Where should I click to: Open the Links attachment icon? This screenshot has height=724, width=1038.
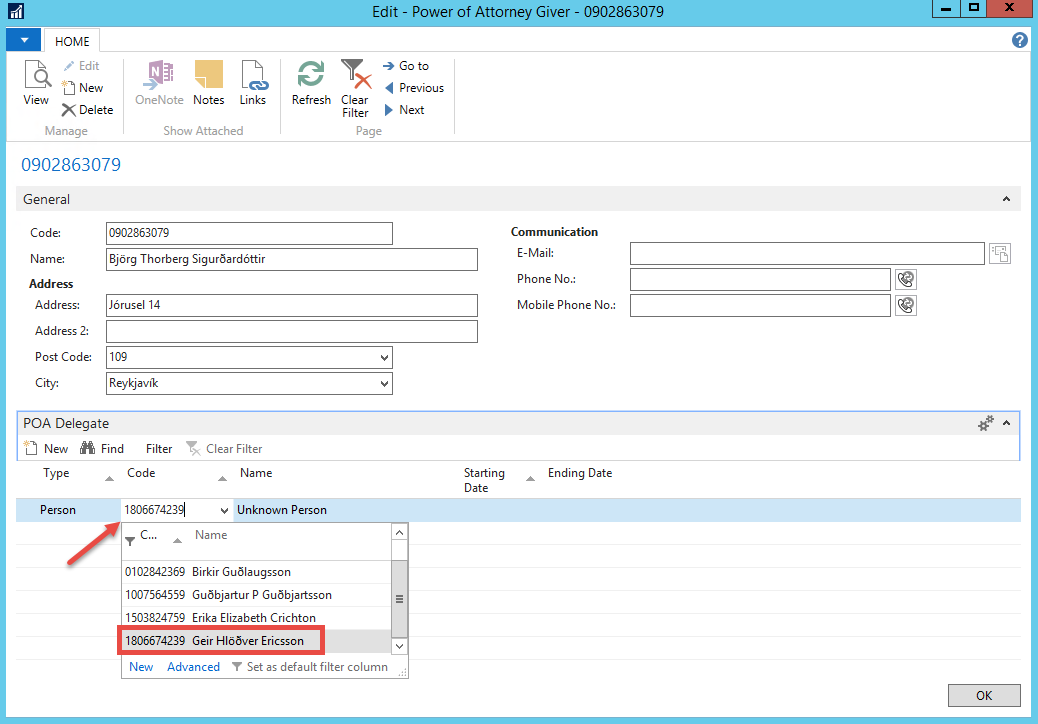click(253, 84)
